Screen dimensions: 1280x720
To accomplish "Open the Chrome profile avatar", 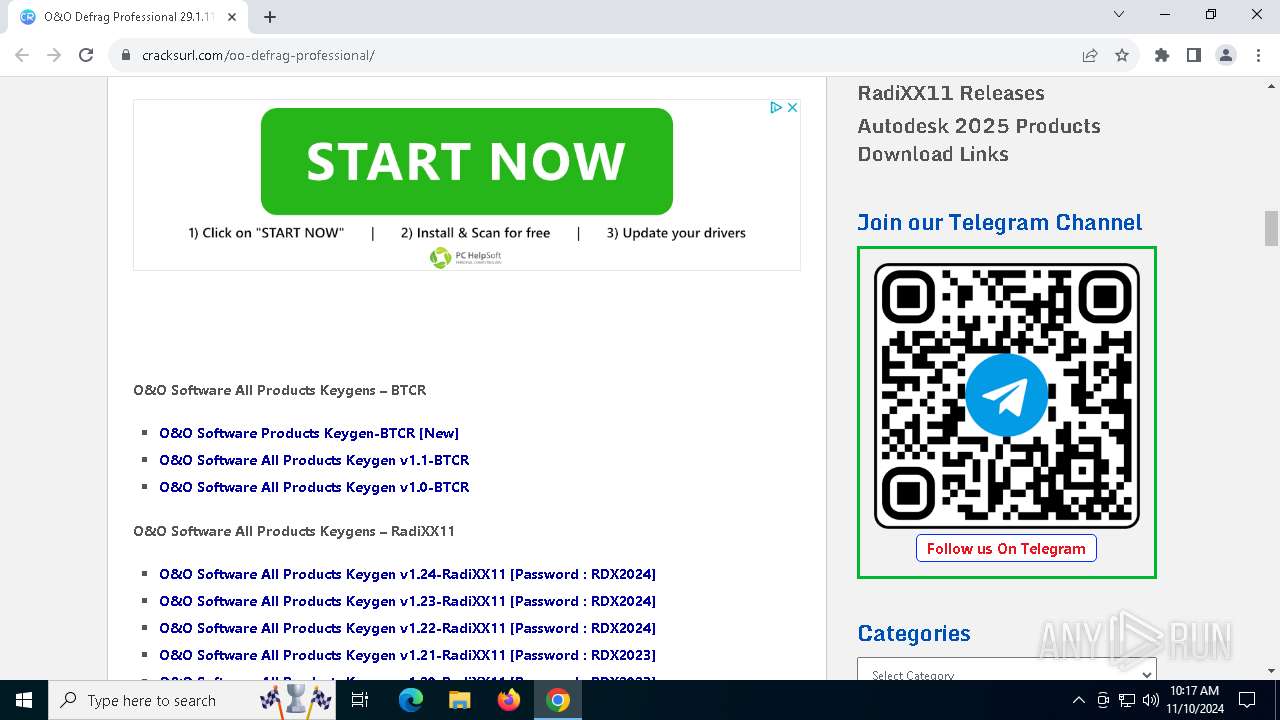I will [1226, 55].
